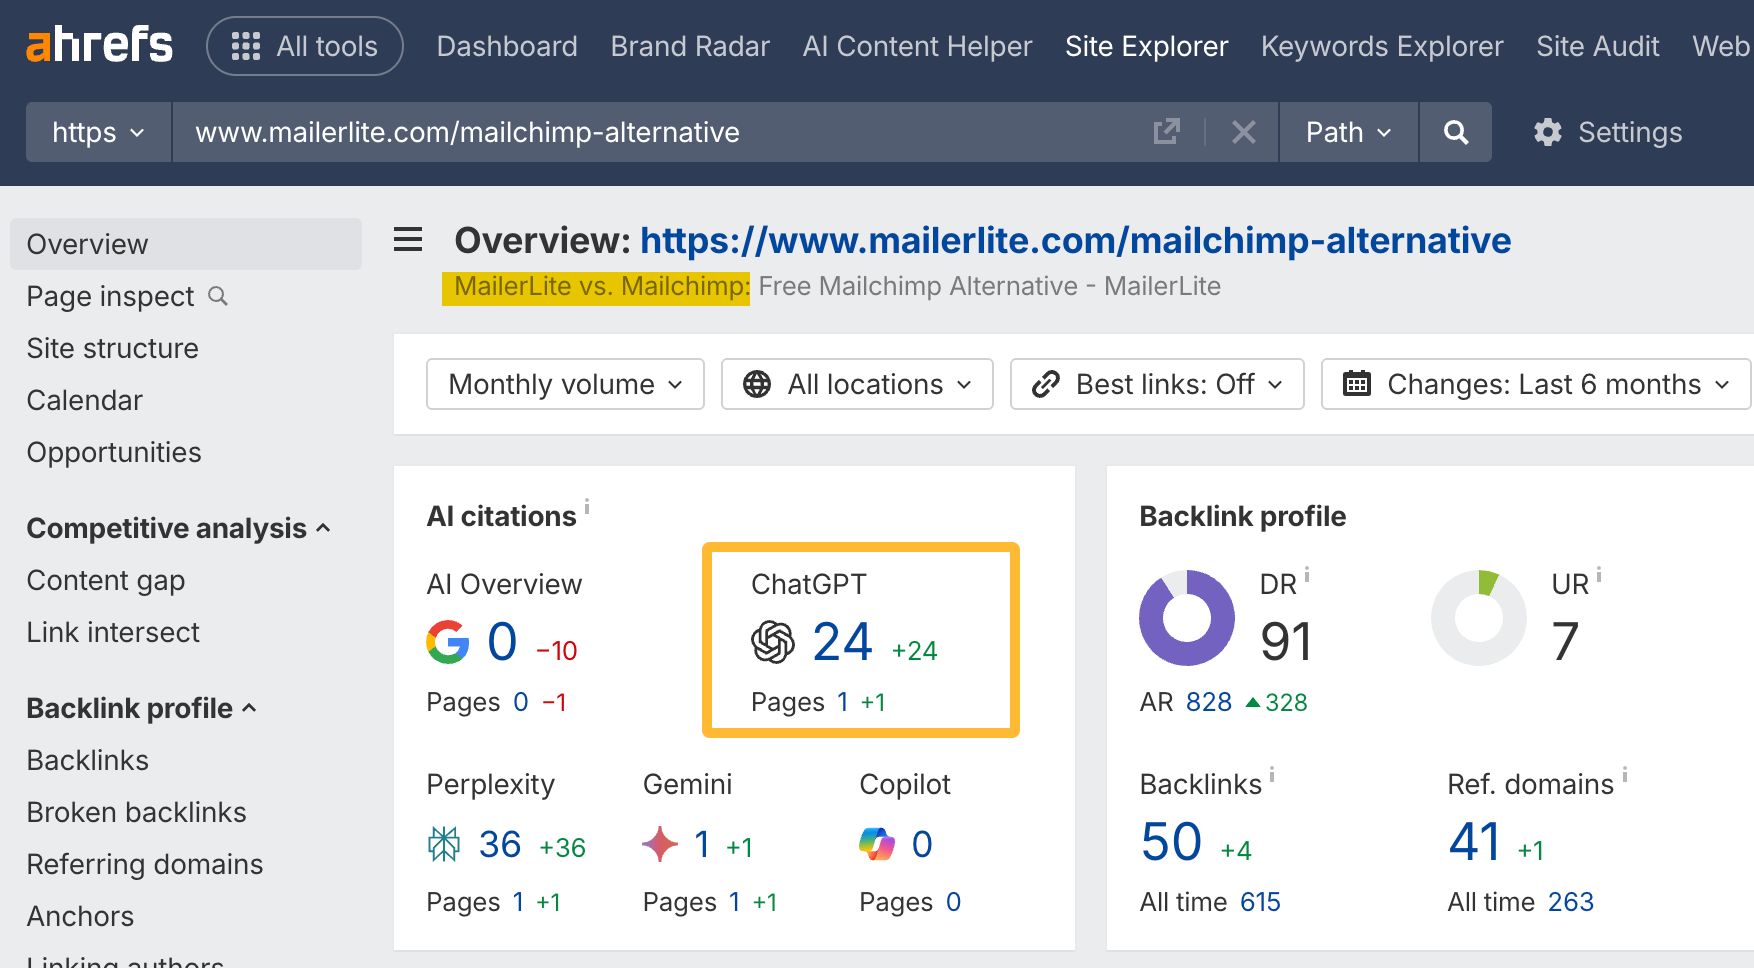Switch to Keywords Explorer
Viewport: 1754px width, 968px height.
(1382, 46)
